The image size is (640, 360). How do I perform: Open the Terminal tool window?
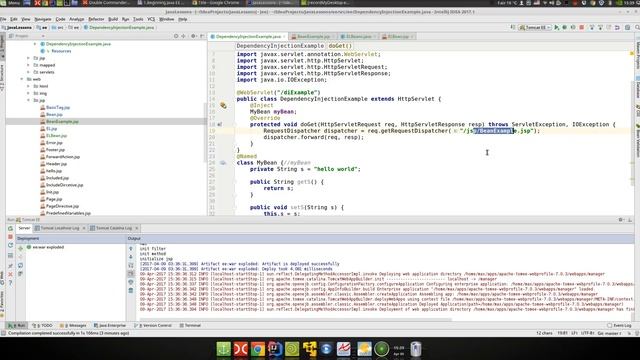(x=190, y=325)
